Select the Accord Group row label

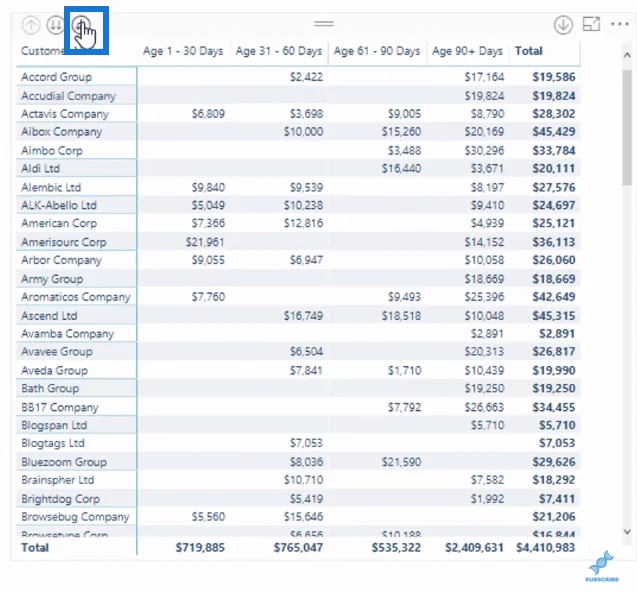click(56, 77)
